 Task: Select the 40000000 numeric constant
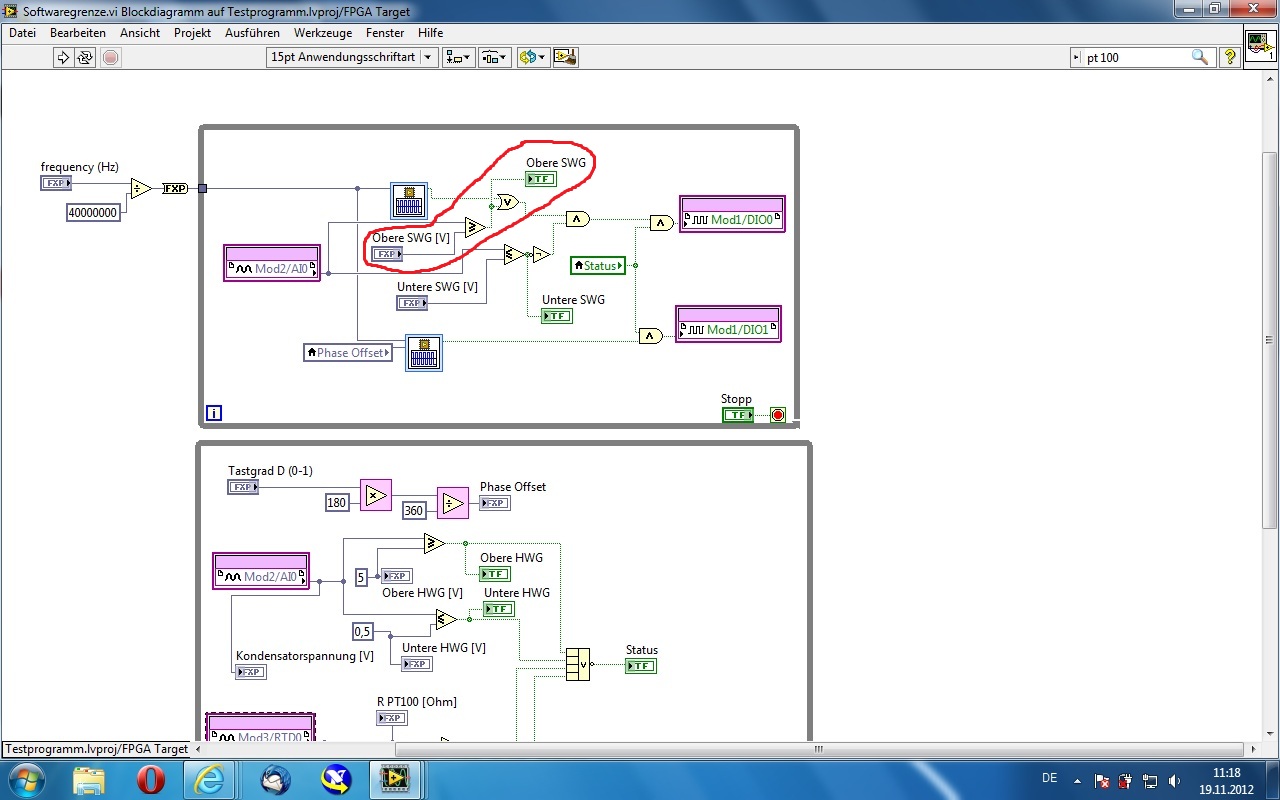pyautogui.click(x=93, y=212)
